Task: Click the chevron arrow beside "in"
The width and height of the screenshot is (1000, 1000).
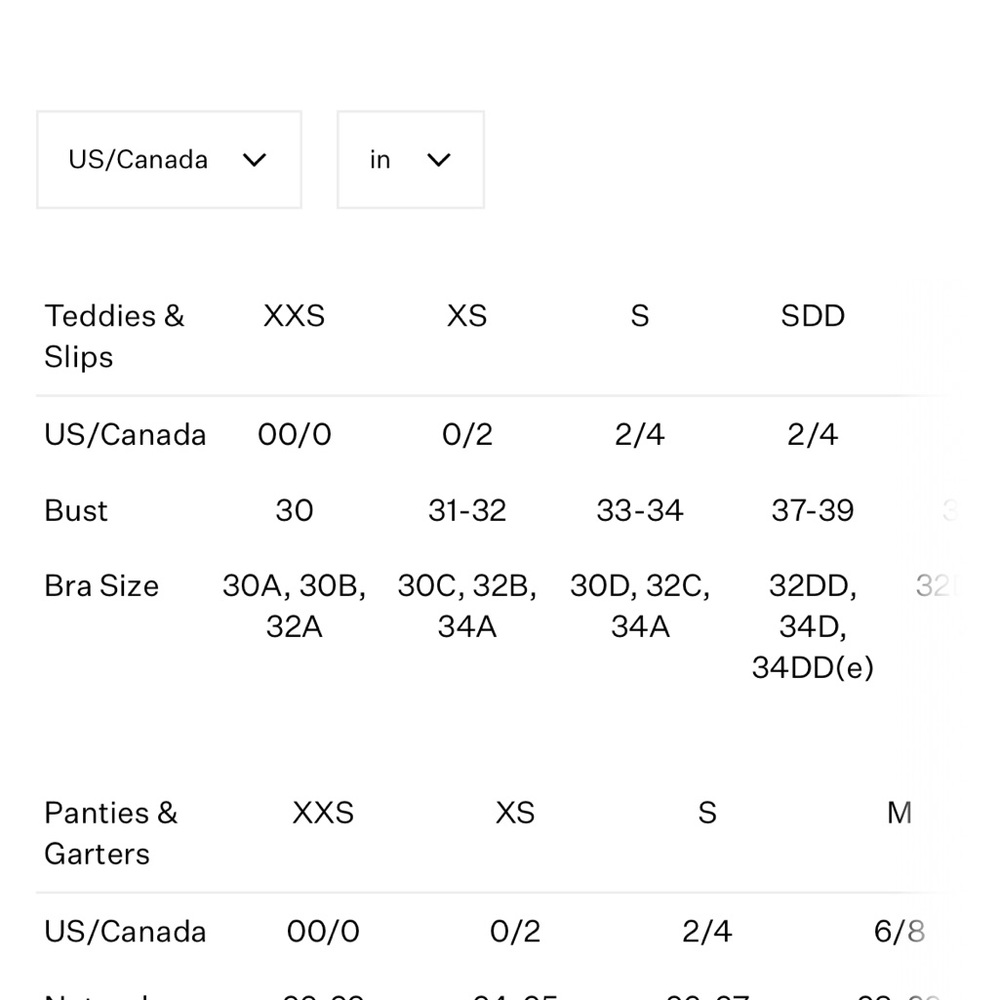Action: tap(439, 160)
